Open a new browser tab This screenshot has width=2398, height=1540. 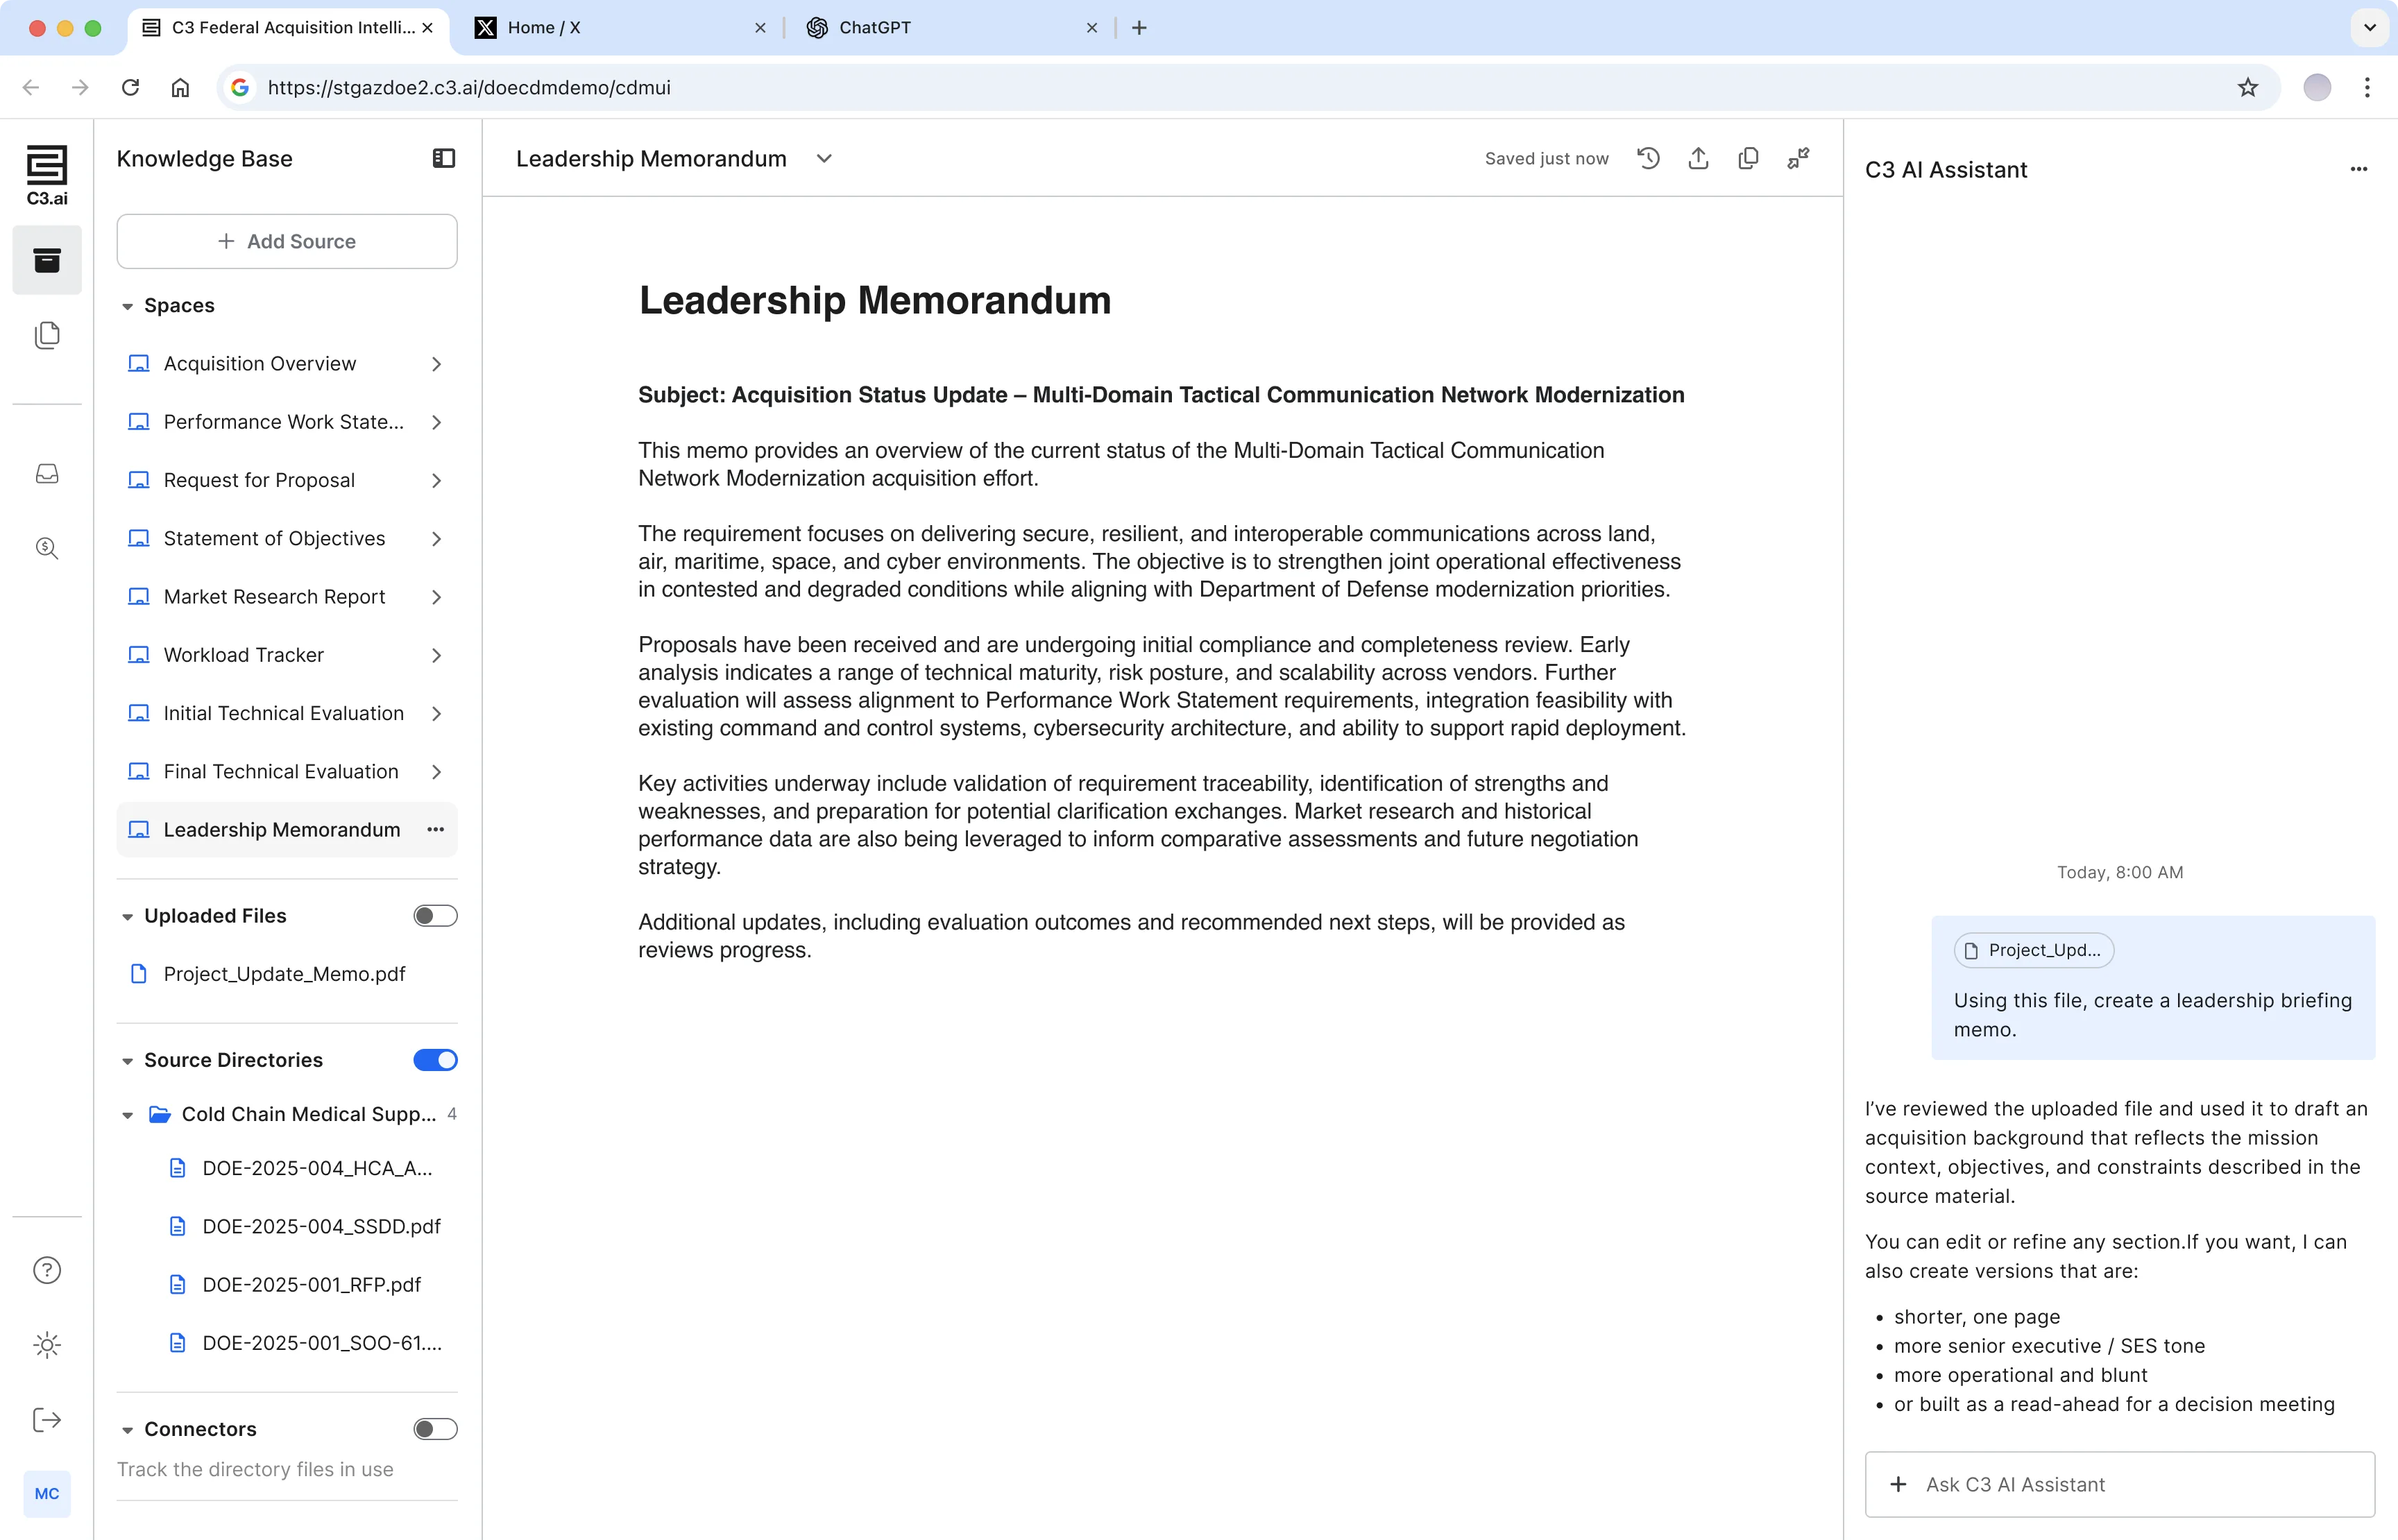[1139, 28]
